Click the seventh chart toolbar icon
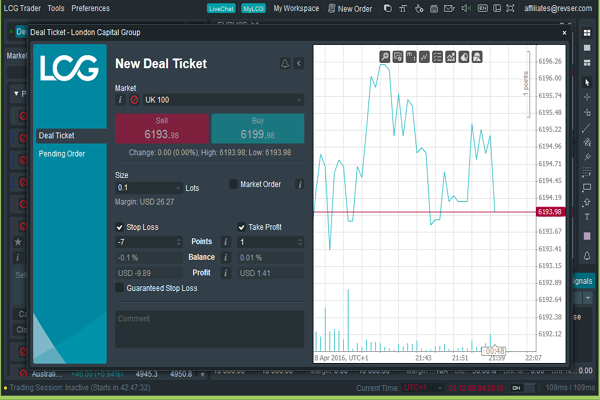 464,57
